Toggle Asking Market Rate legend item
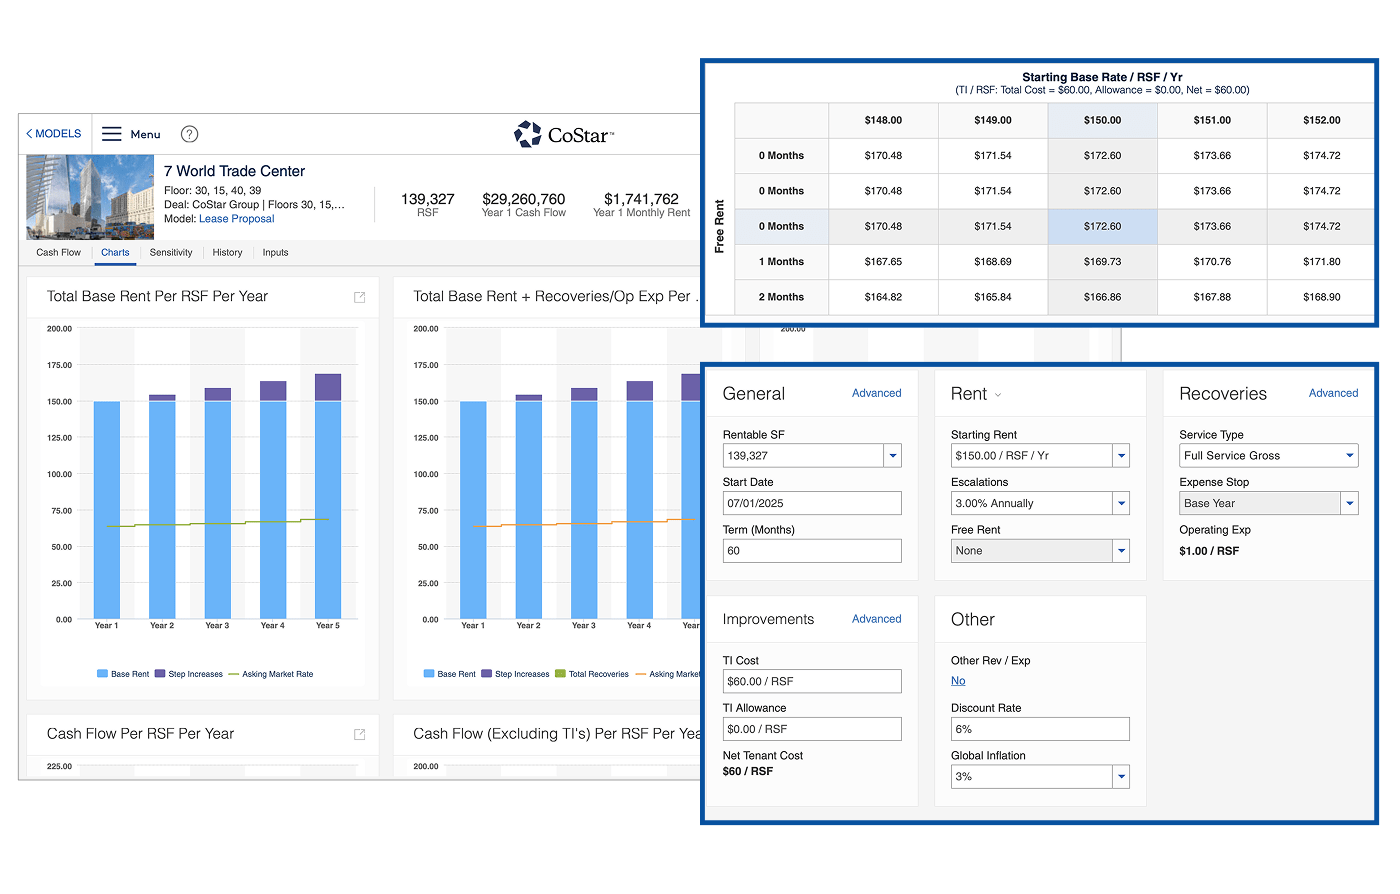Screen dimensions: 1400x894 pos(271,674)
